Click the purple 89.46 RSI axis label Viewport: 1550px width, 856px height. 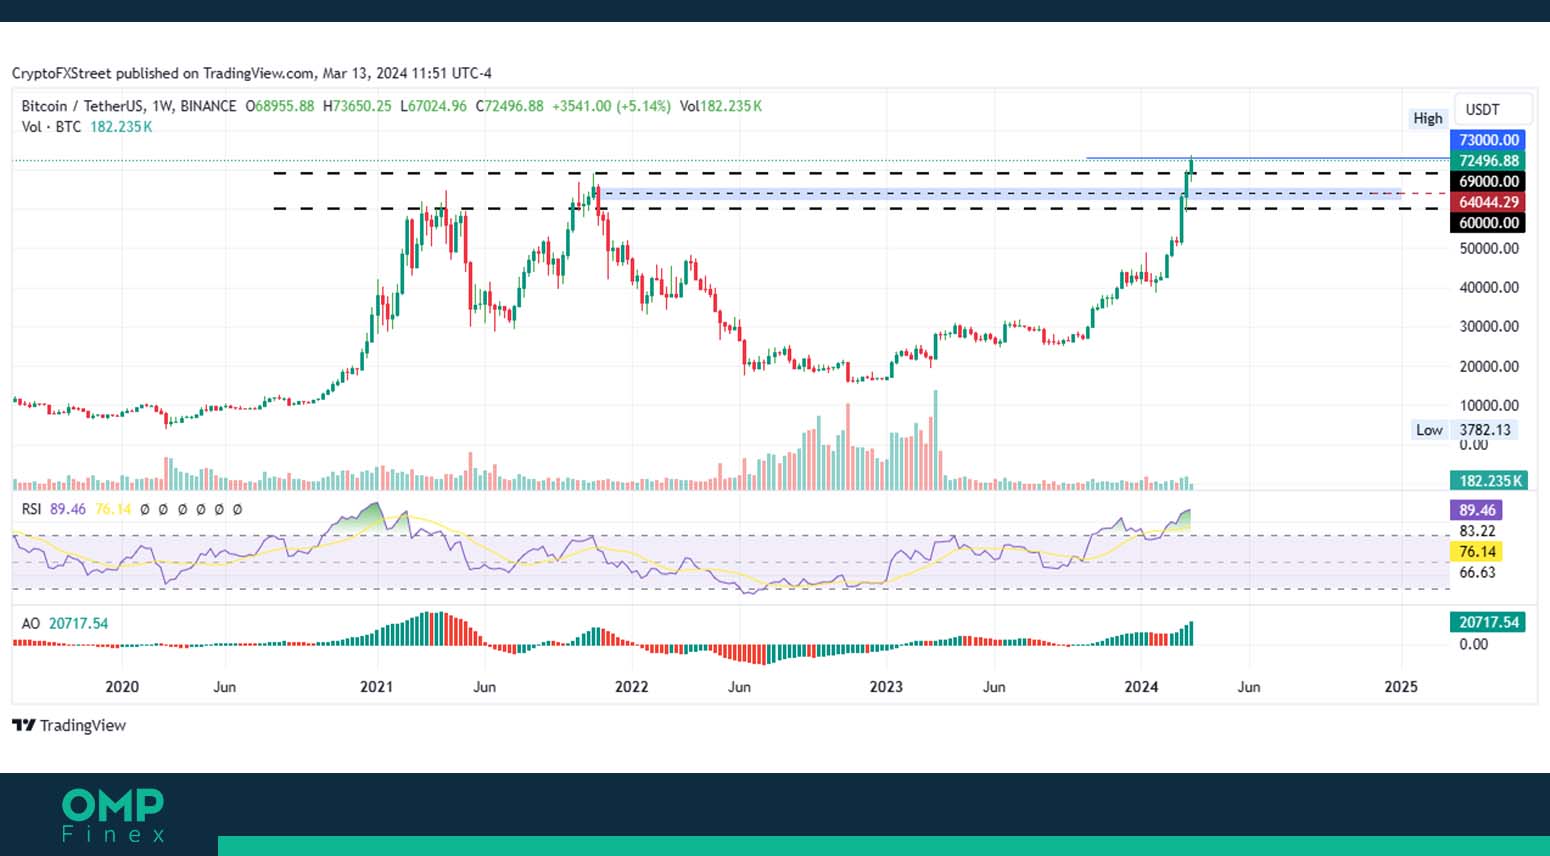click(x=1476, y=510)
